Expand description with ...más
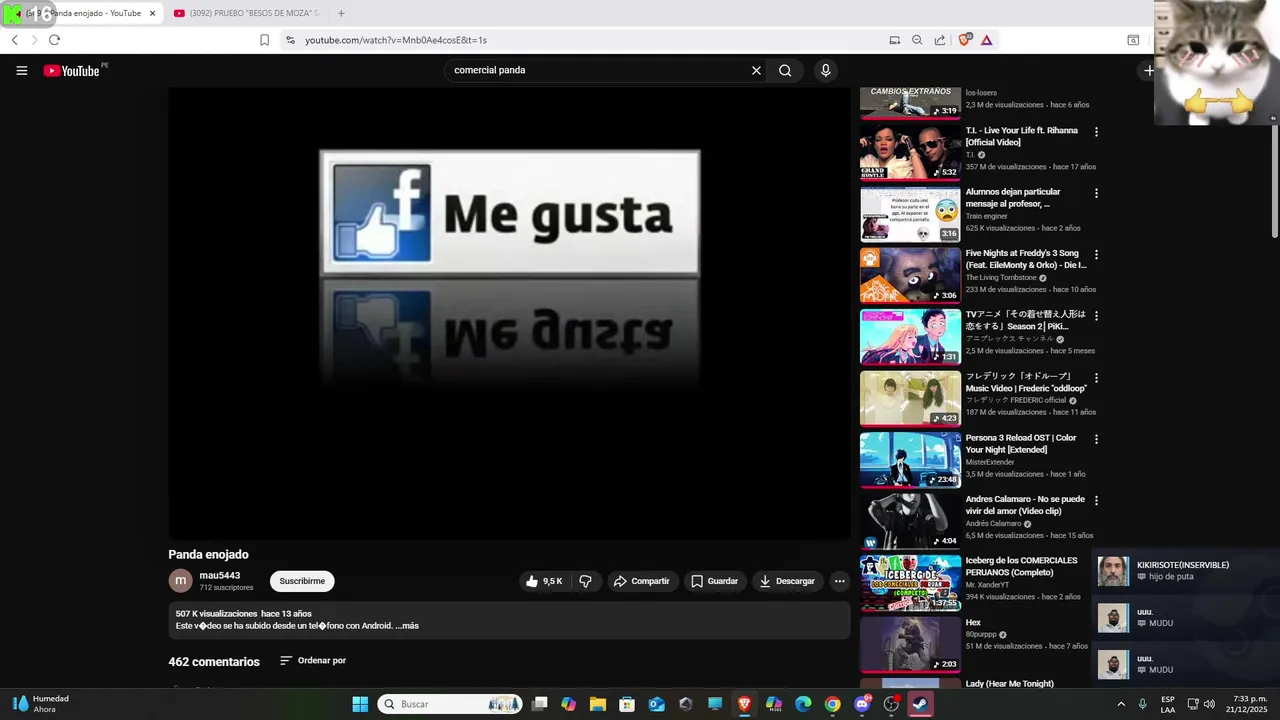Image resolution: width=1280 pixels, height=720 pixels. (407, 626)
